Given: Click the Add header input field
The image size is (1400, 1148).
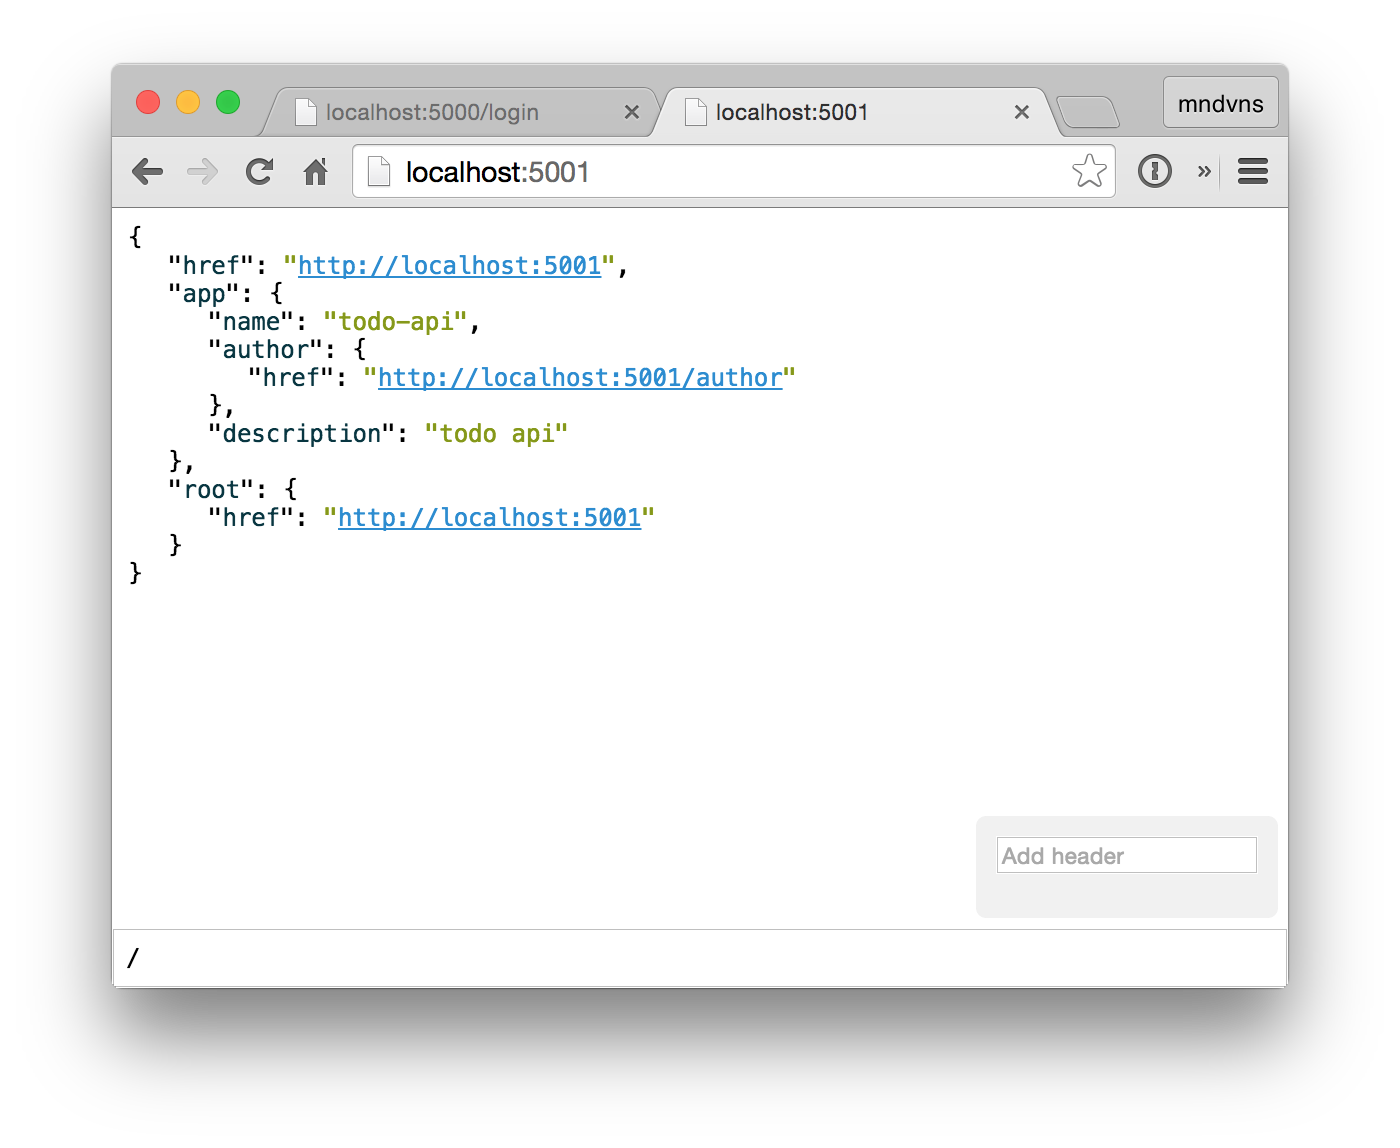Looking at the screenshot, I should pos(1126,856).
